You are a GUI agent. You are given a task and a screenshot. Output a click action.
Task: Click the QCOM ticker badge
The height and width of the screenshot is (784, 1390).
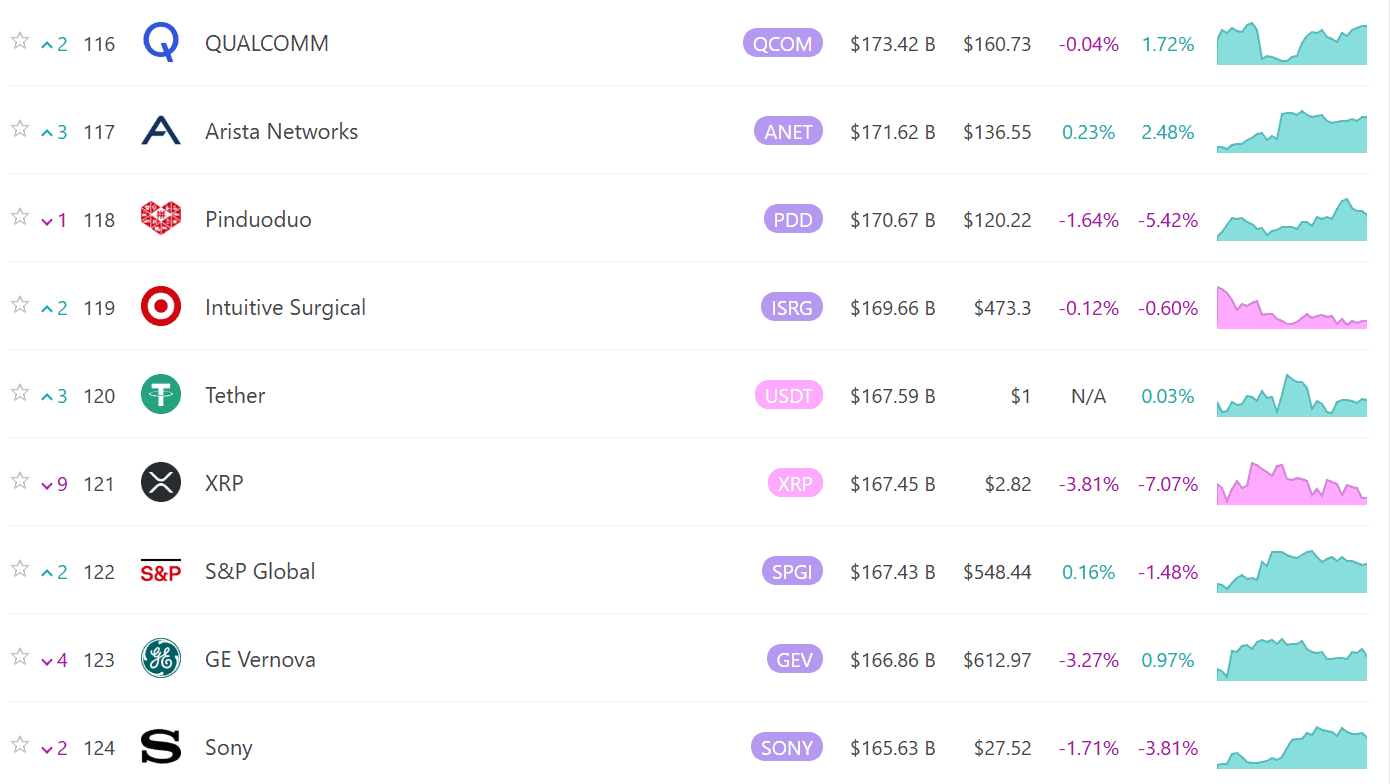pos(783,43)
